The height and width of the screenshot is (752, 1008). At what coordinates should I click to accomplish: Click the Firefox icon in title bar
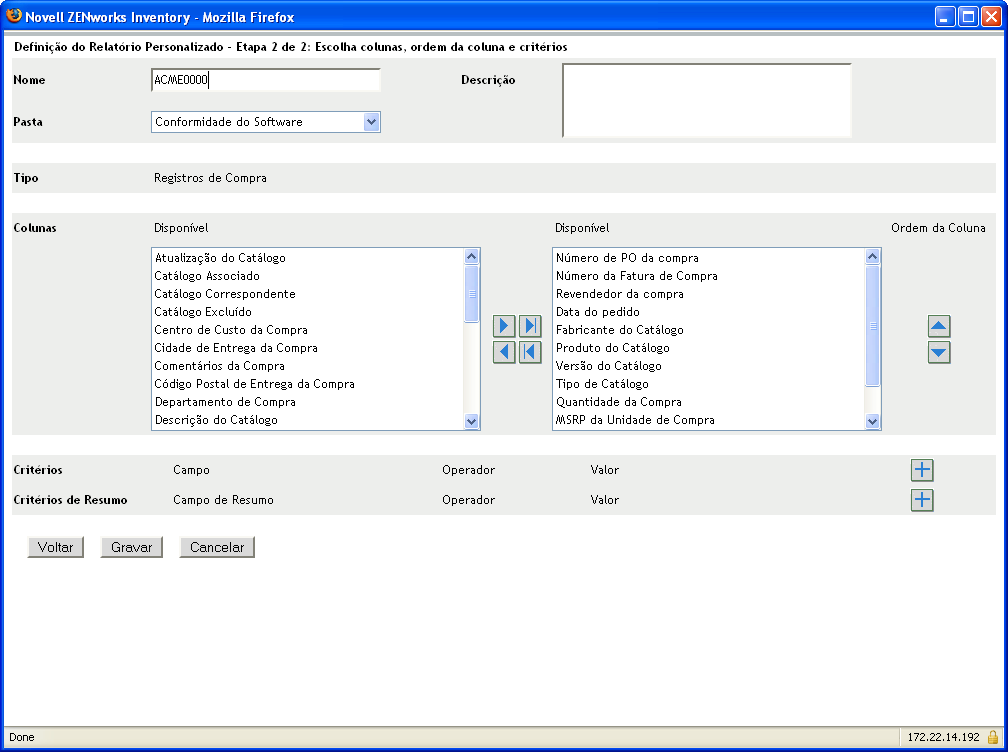(14, 16)
